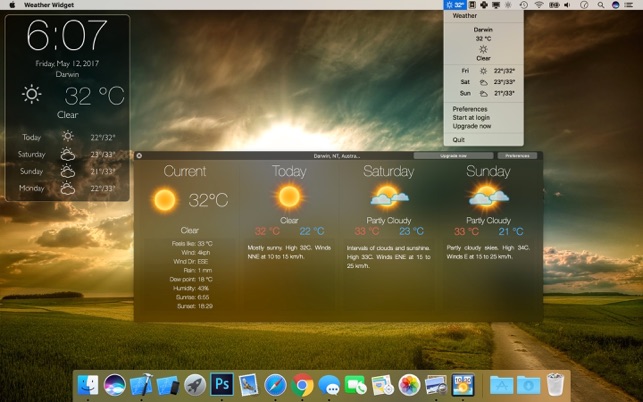Screen dimensions: 643x402
Task: Click the Upgrade now button on forecast panel
Action: (452, 156)
